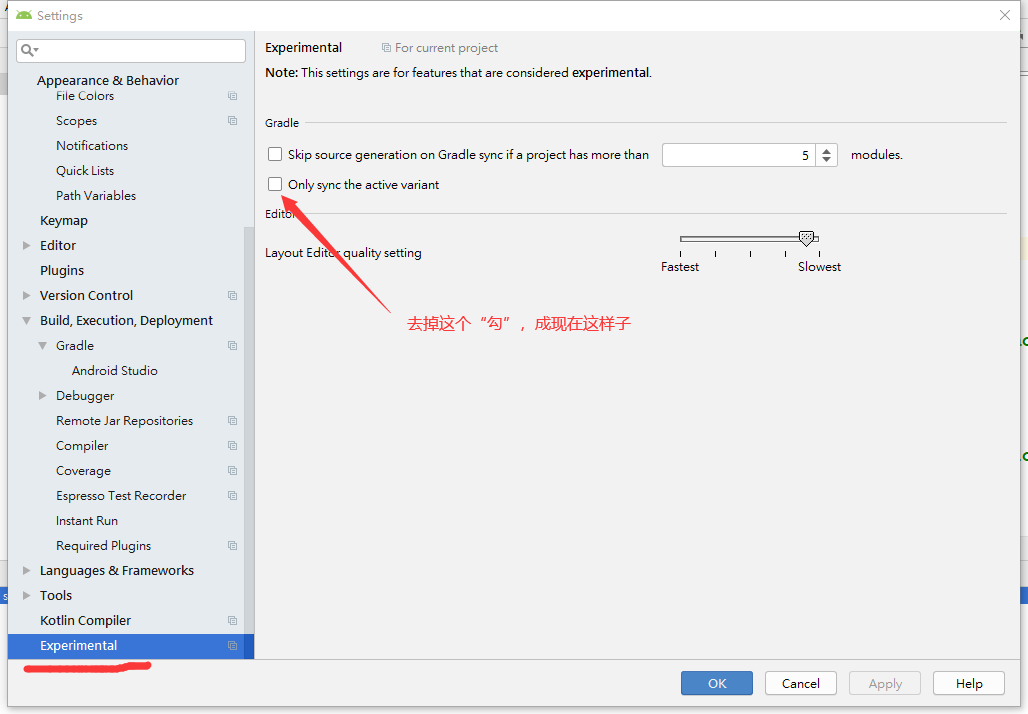1028x714 pixels.
Task: Decrease the modules count with down arrow
Action: pos(827,160)
